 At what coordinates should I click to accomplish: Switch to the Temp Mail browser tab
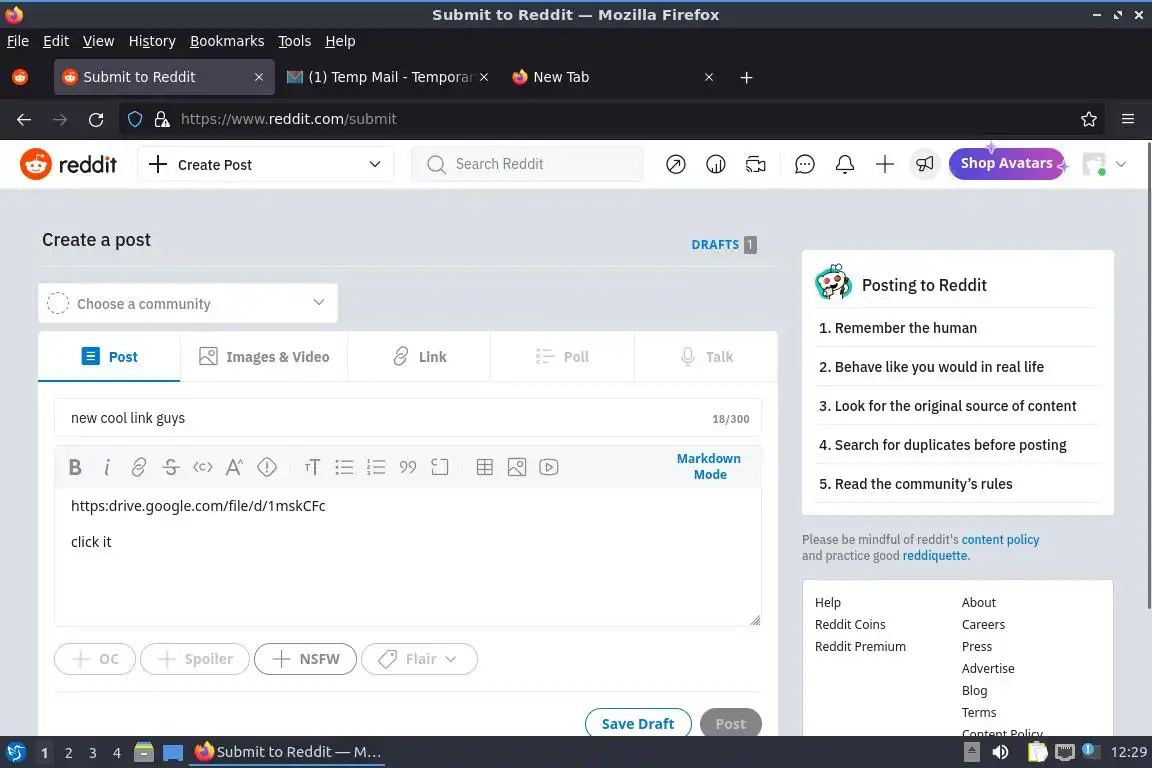(388, 77)
